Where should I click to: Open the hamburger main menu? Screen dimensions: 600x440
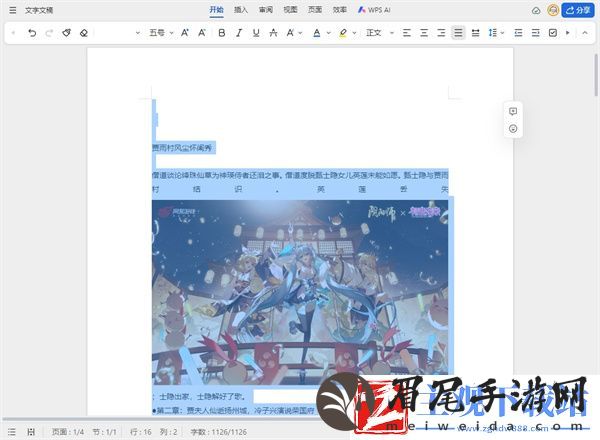click(x=13, y=10)
